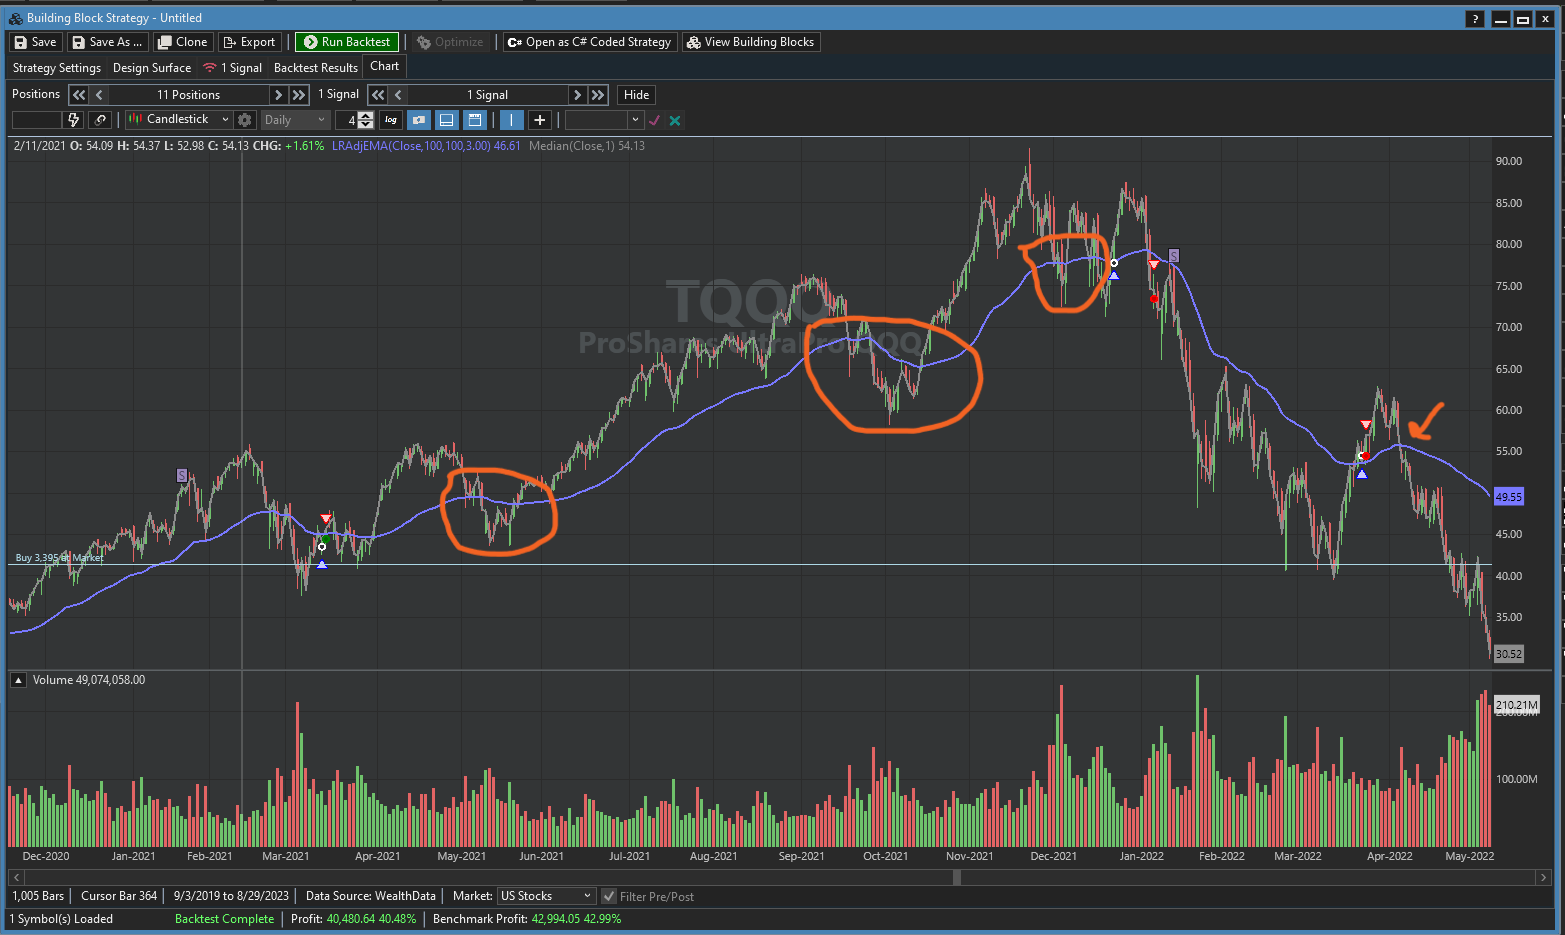Viewport: 1565px width, 935px height.
Task: Save the building block strategy
Action: pyautogui.click(x=35, y=42)
